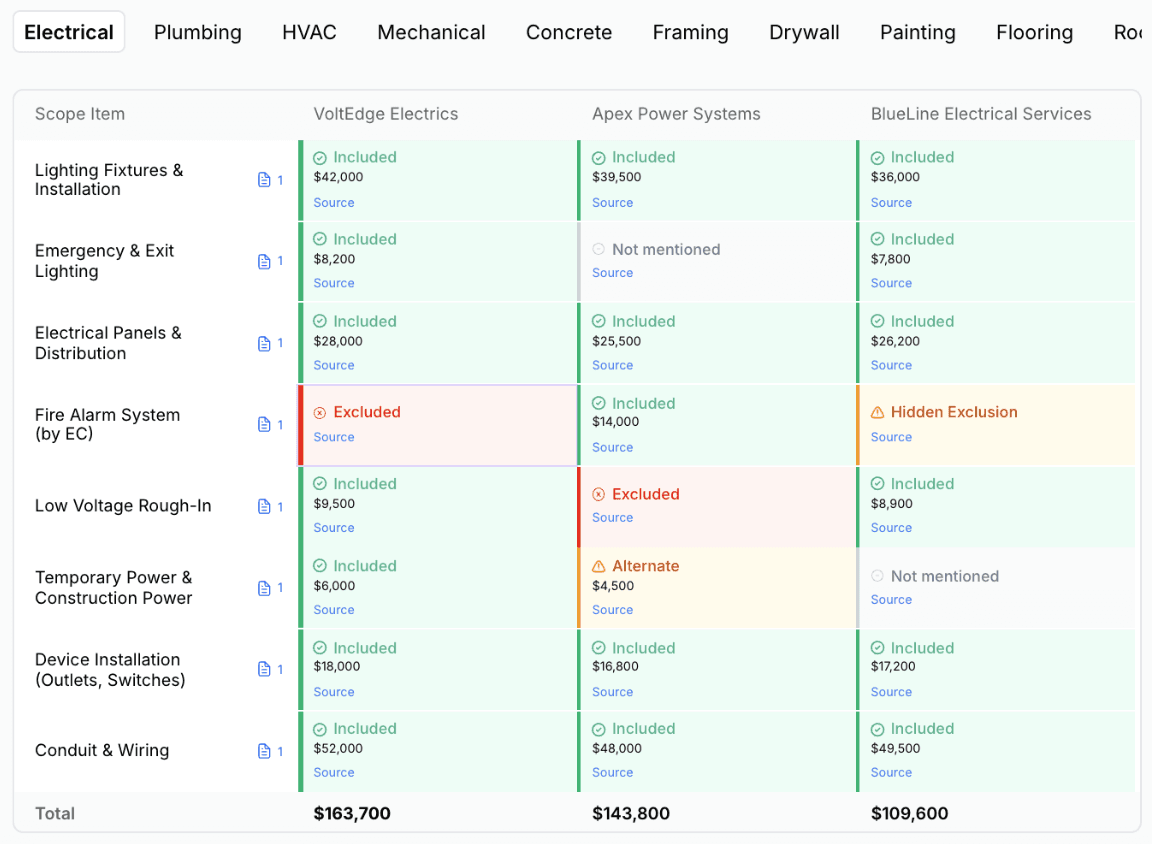1152x844 pixels.
Task: Click Apex Included check icon for Fire Alarm
Action: [599, 403]
